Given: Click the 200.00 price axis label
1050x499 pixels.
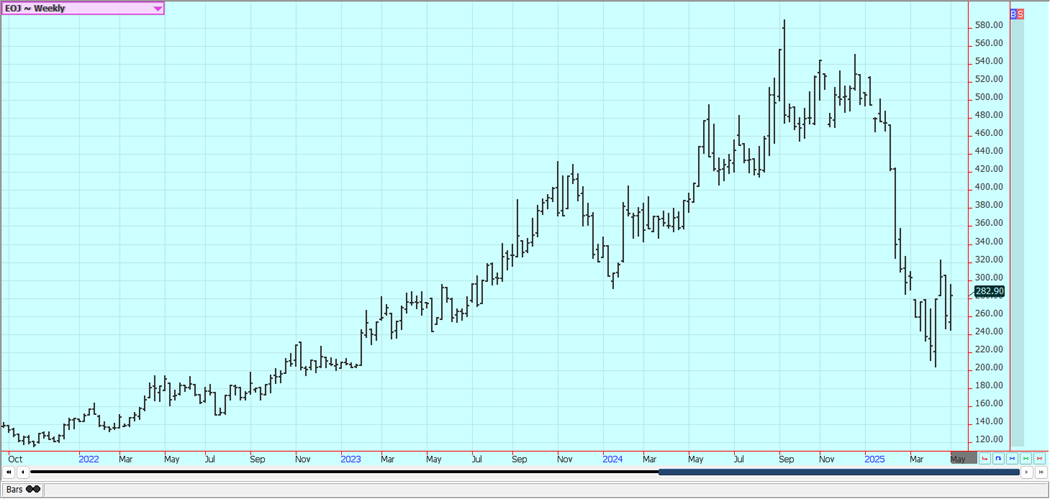Looking at the screenshot, I should 989,368.
